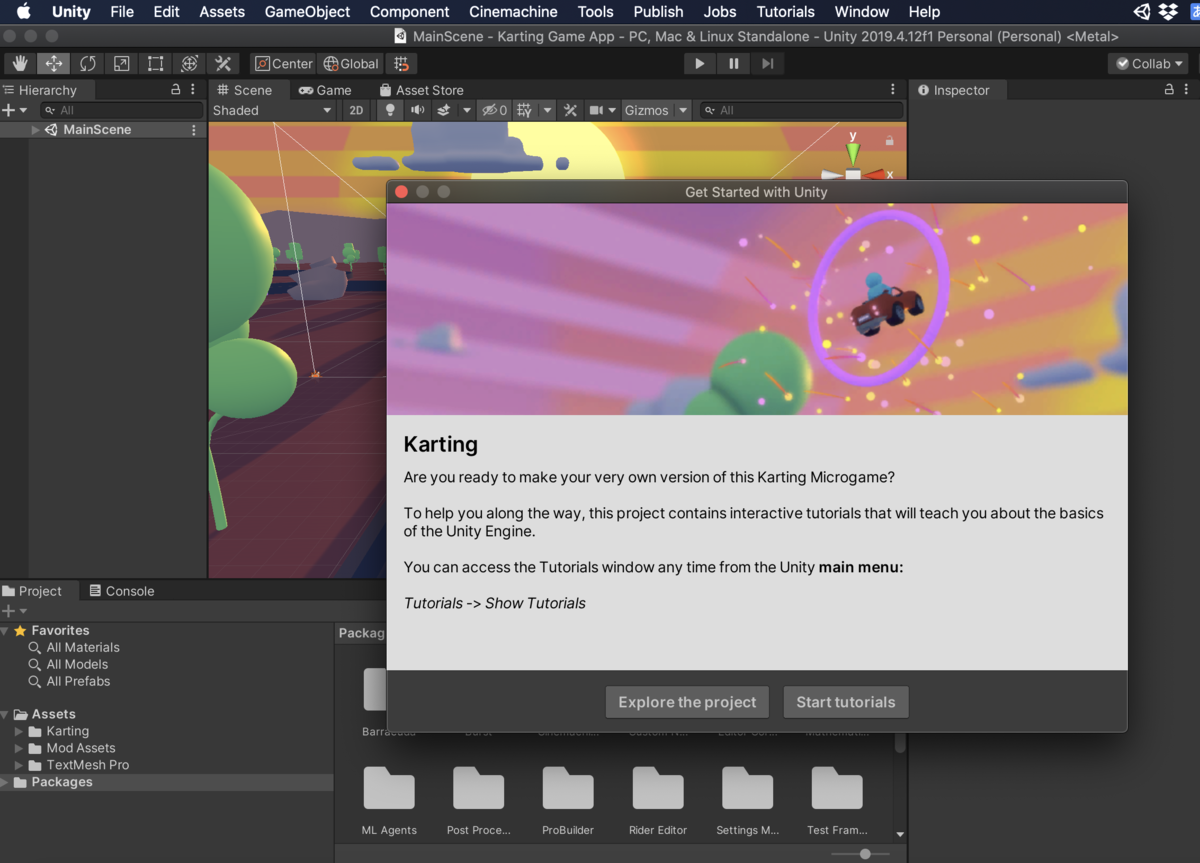Screen dimensions: 1200x863
Task: Lock the Inspector panel
Action: point(1169,89)
